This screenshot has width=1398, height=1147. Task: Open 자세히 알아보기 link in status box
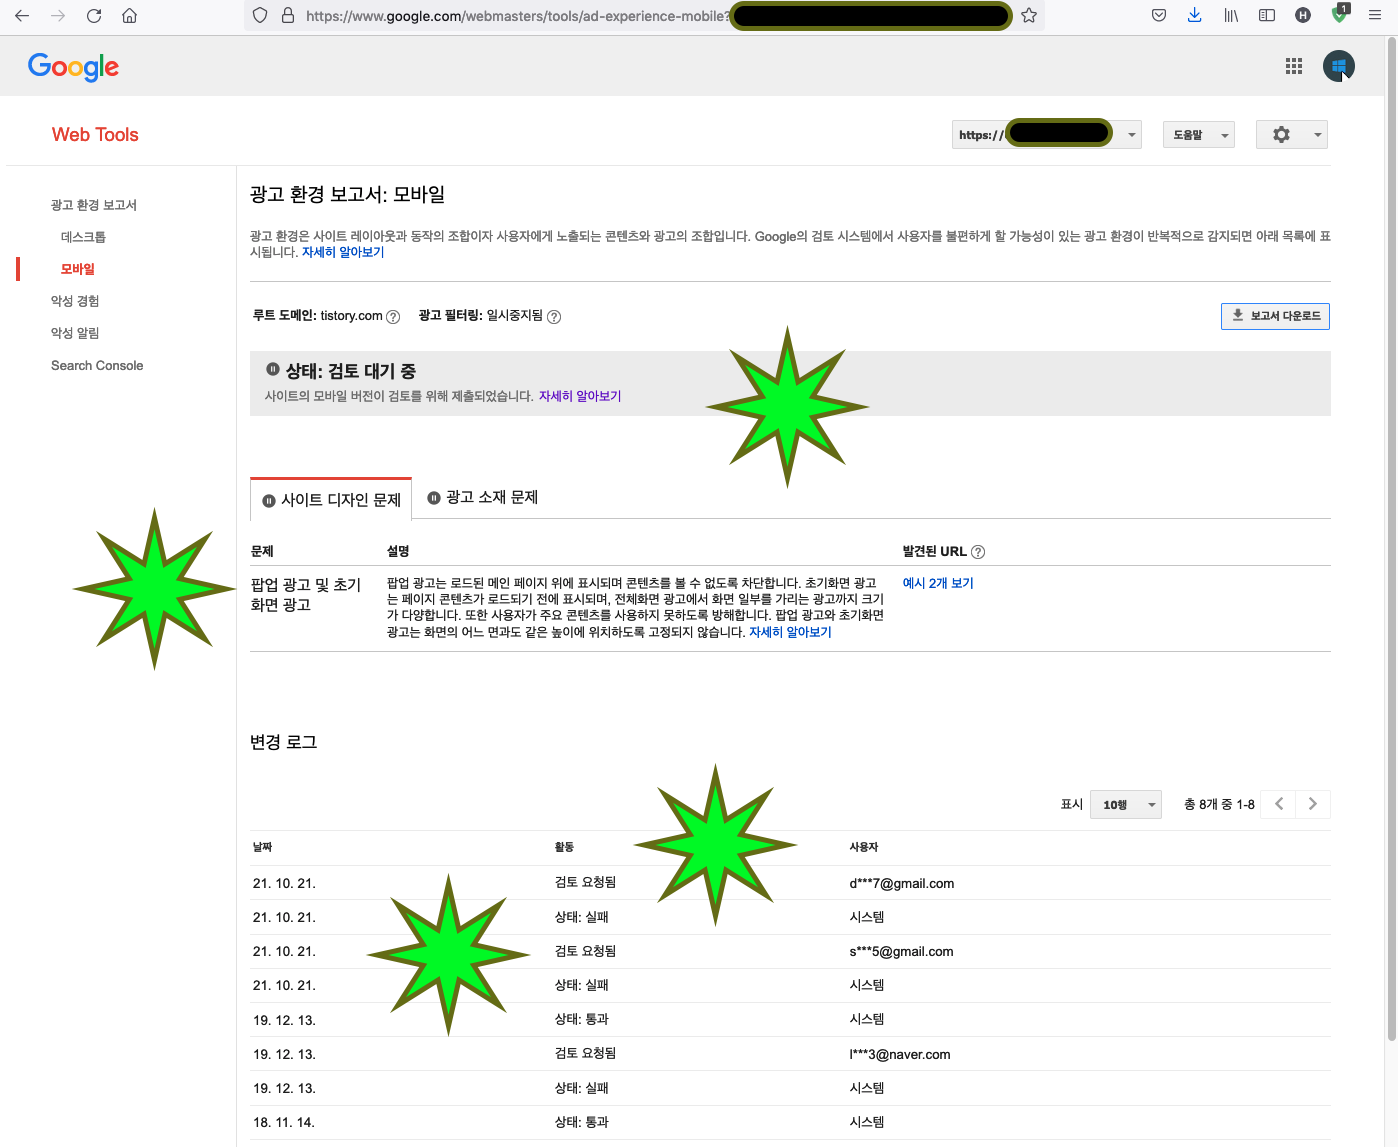pyautogui.click(x=580, y=396)
